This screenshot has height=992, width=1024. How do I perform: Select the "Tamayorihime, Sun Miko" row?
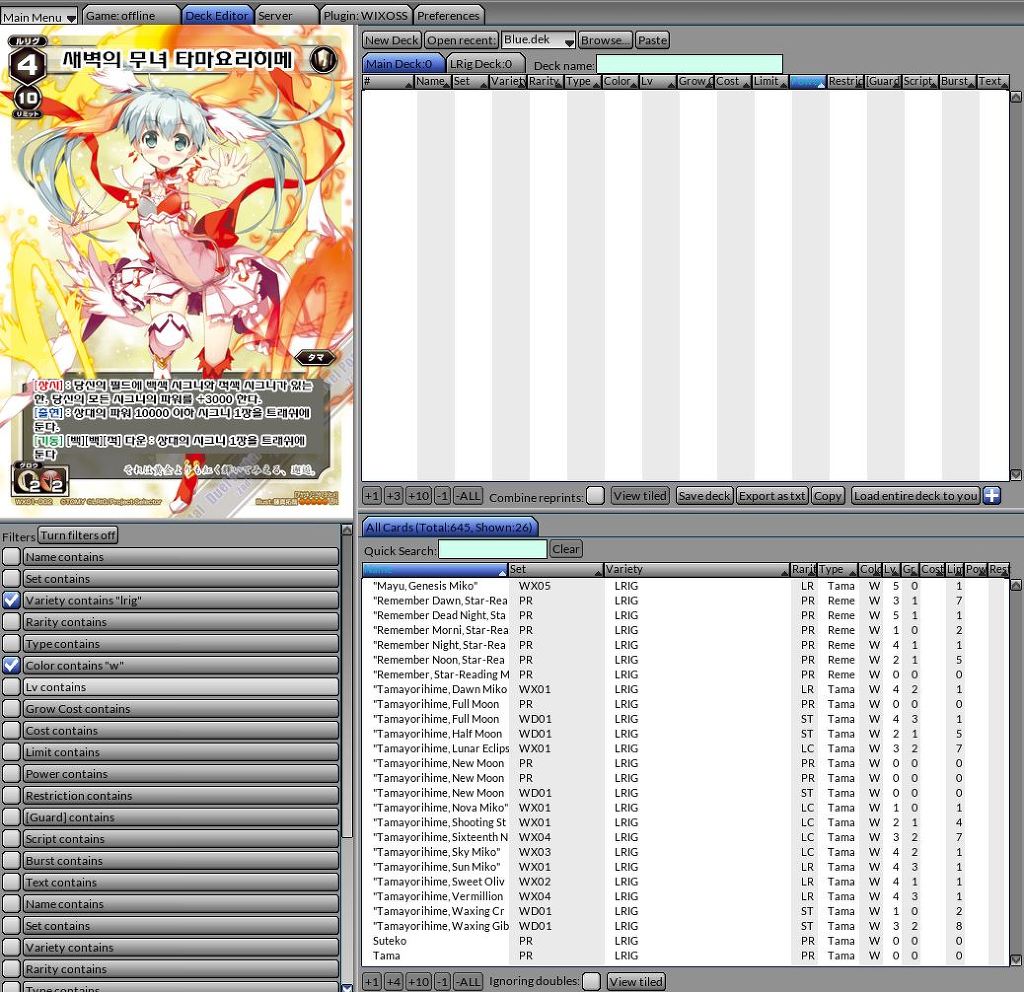point(685,867)
